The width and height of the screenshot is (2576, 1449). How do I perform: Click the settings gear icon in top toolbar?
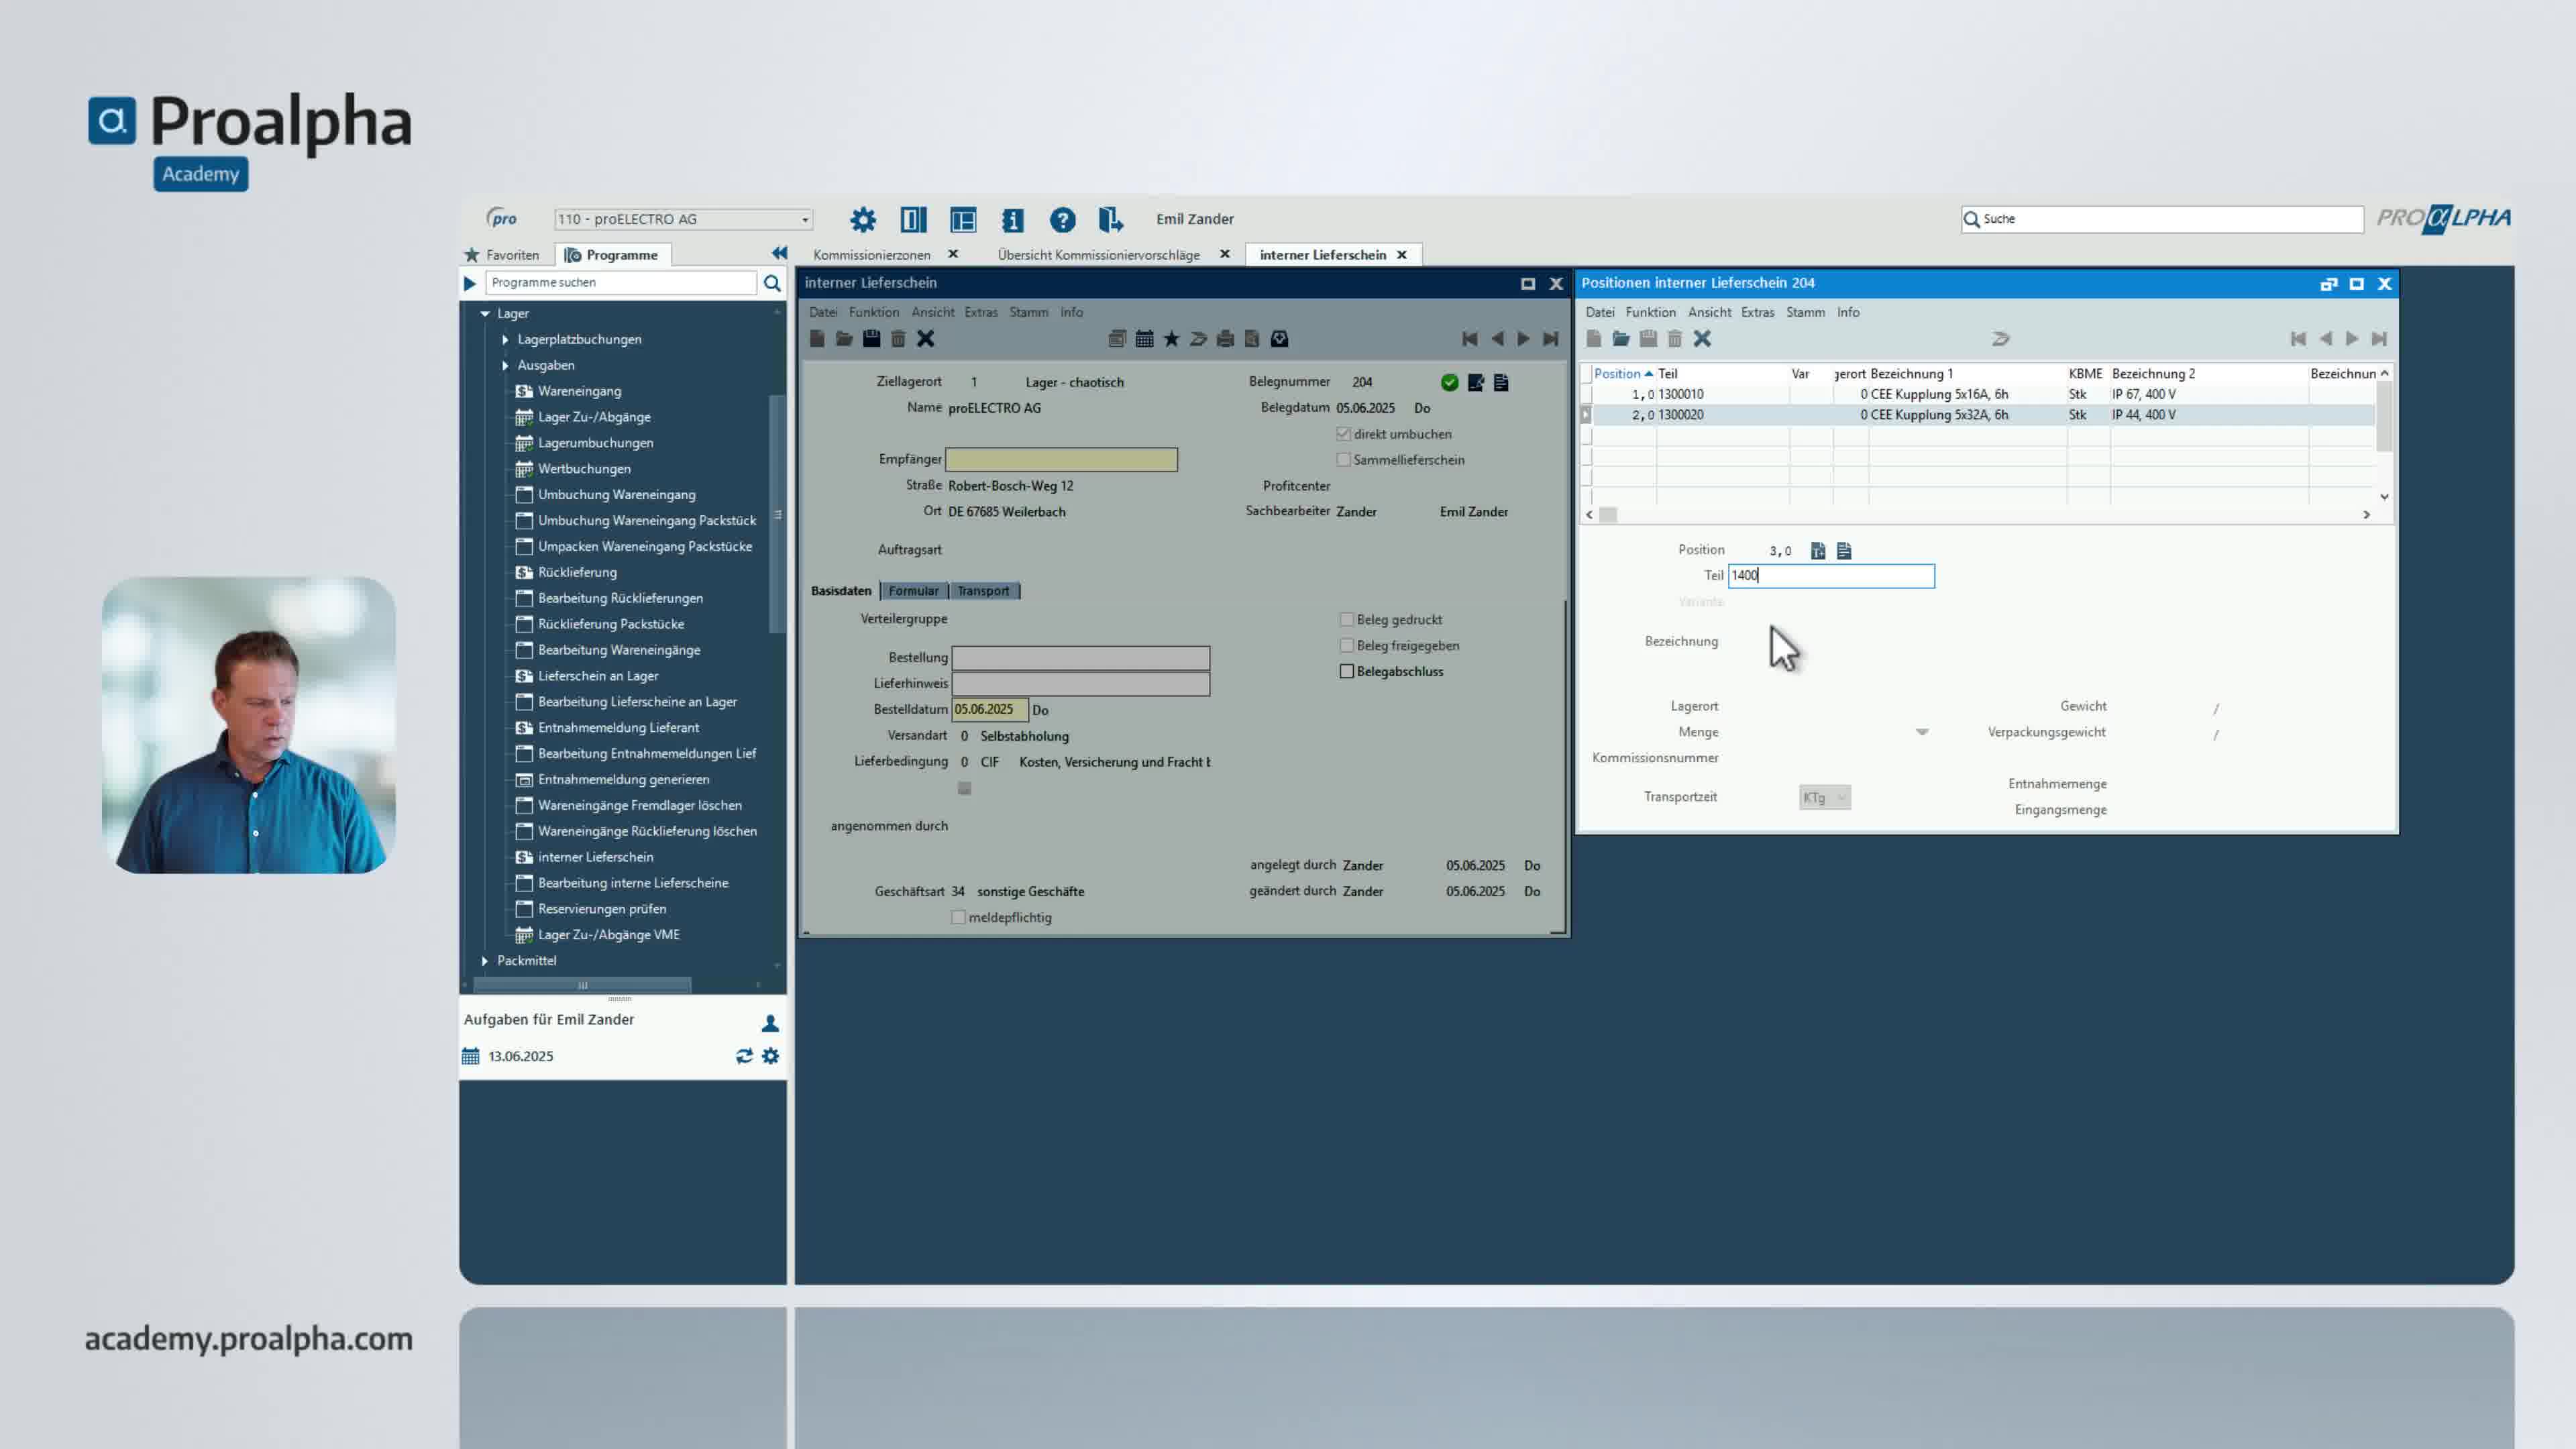point(862,219)
